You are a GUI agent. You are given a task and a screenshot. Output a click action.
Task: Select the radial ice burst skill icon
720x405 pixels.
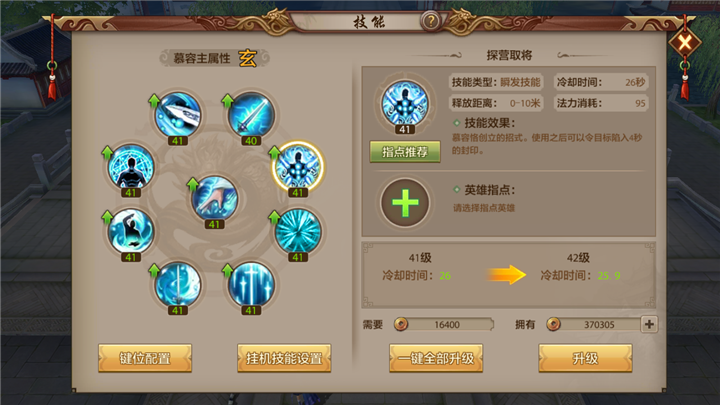coord(298,231)
